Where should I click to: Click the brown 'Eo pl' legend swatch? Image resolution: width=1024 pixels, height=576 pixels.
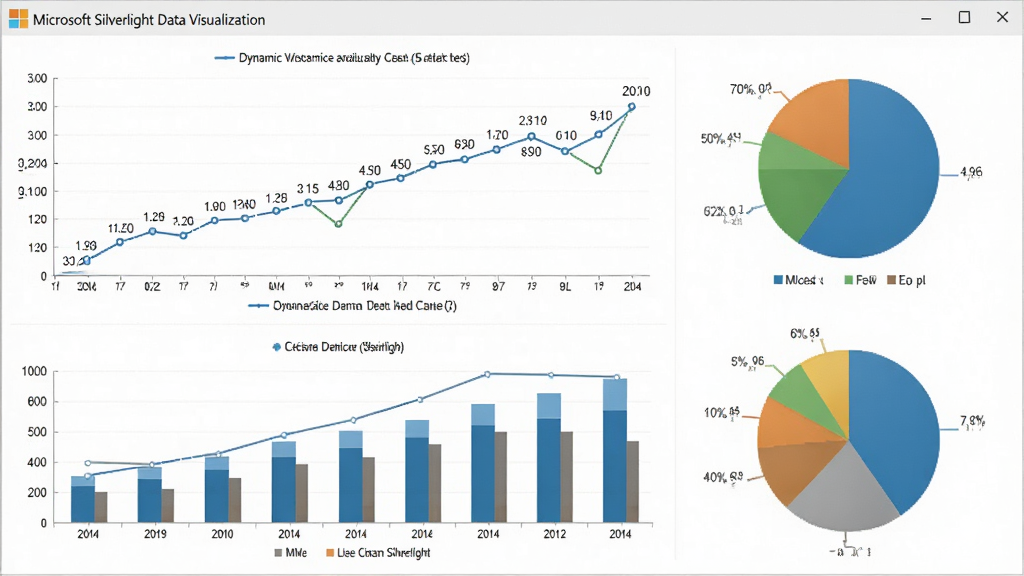pyautogui.click(x=891, y=280)
